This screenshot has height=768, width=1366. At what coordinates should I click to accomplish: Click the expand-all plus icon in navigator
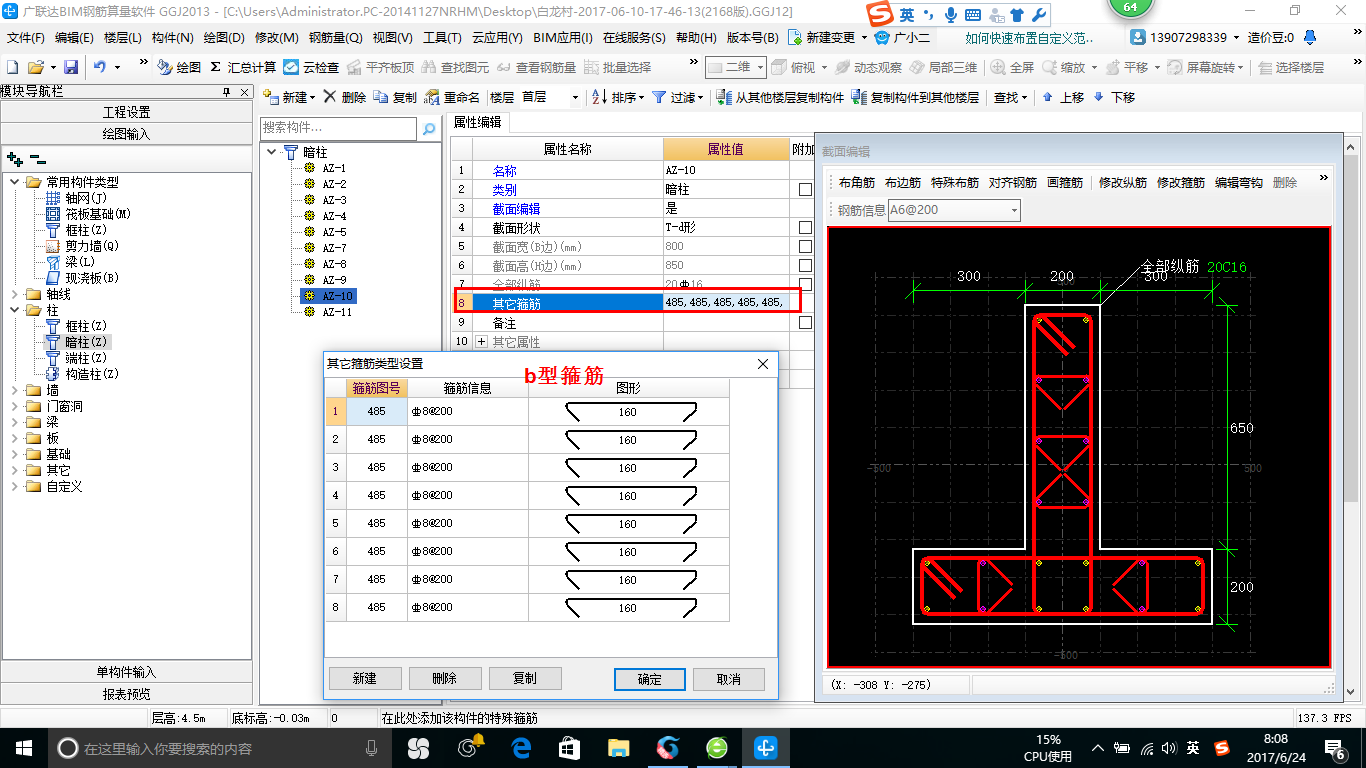[x=14, y=158]
